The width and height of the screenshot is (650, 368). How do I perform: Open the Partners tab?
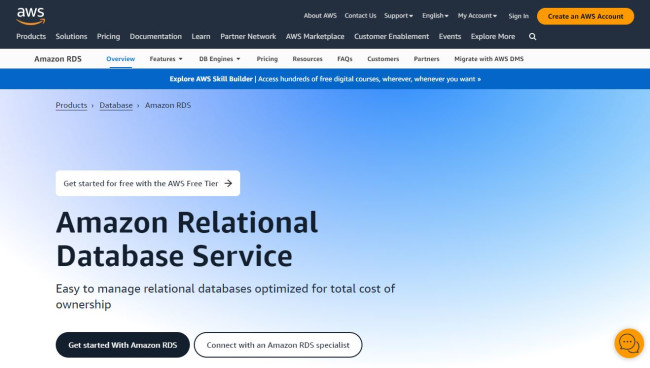pos(426,59)
